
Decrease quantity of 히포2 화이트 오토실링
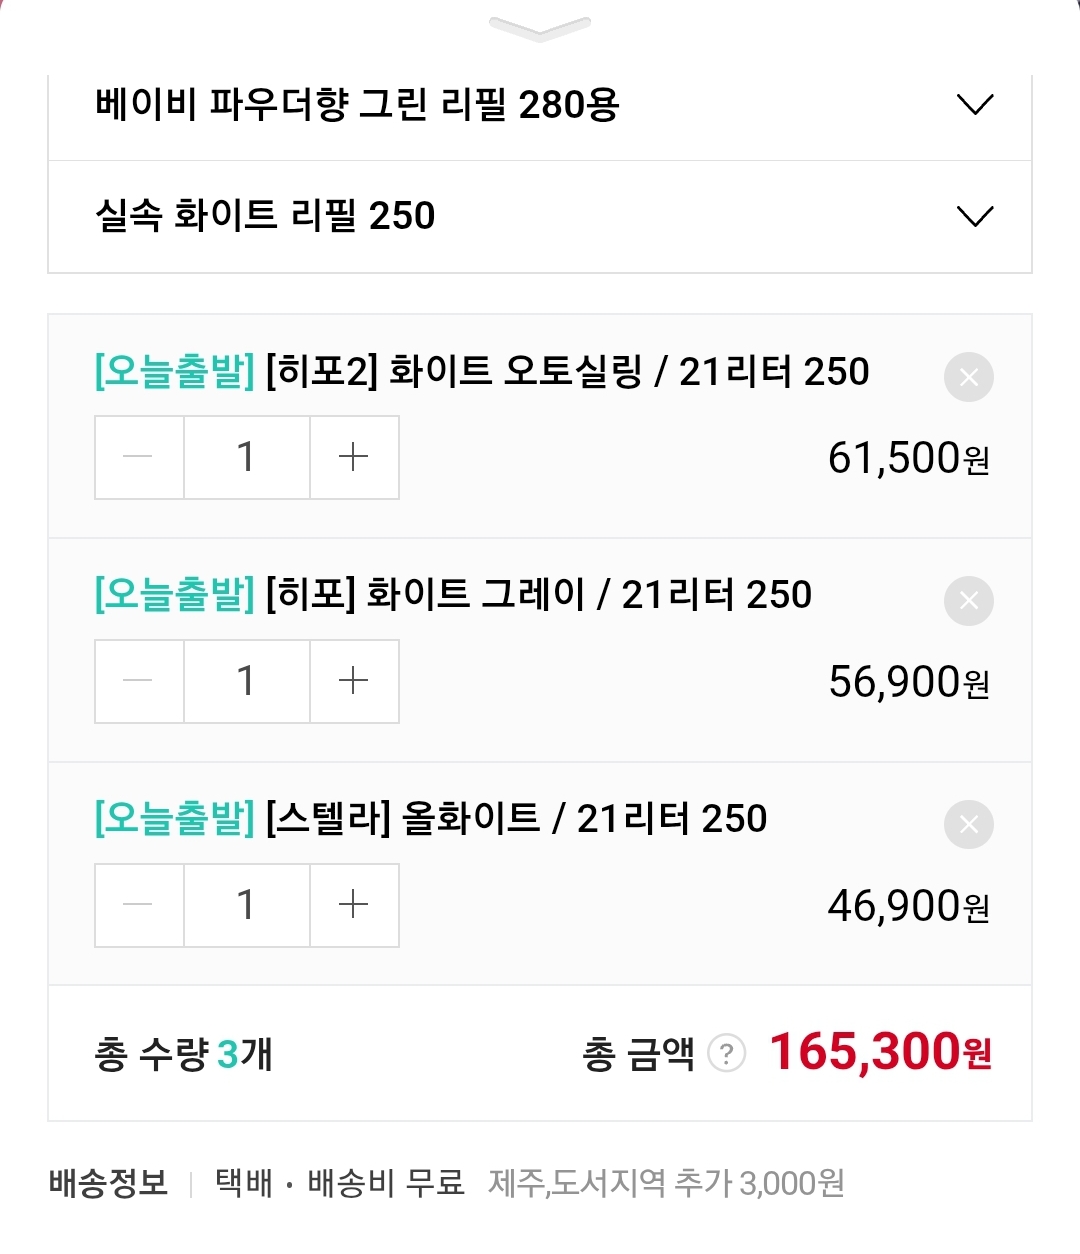pos(139,458)
